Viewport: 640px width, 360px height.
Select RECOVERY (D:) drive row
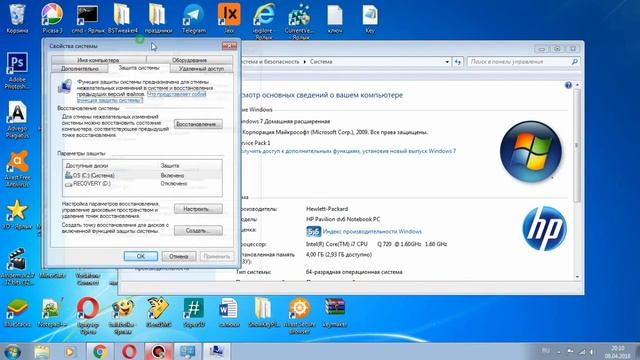pos(142,184)
